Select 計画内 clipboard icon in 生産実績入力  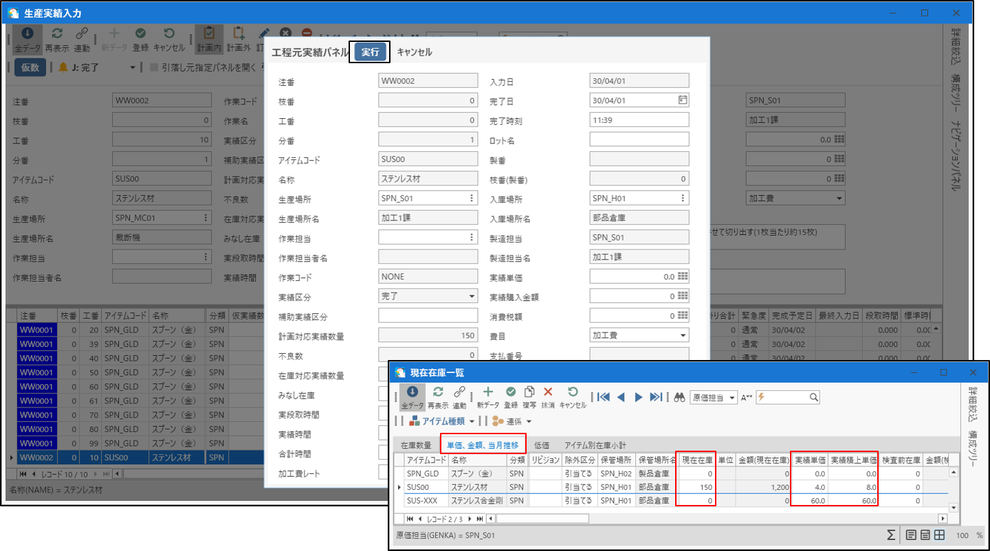pyautogui.click(x=209, y=33)
